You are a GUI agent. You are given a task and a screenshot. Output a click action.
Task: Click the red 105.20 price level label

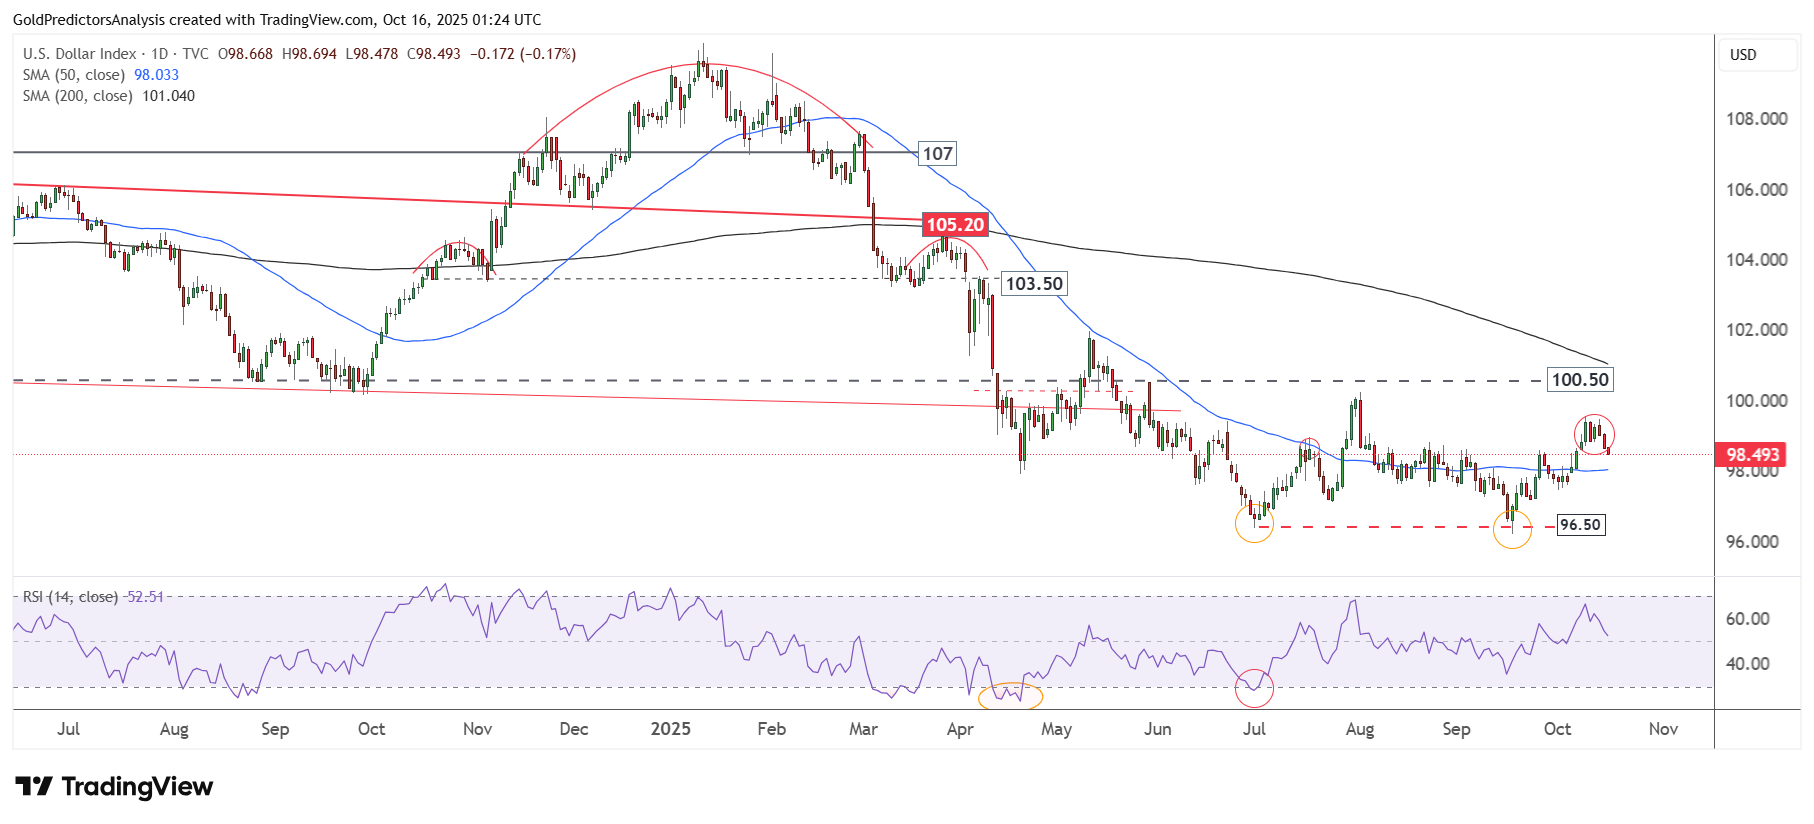click(x=954, y=225)
